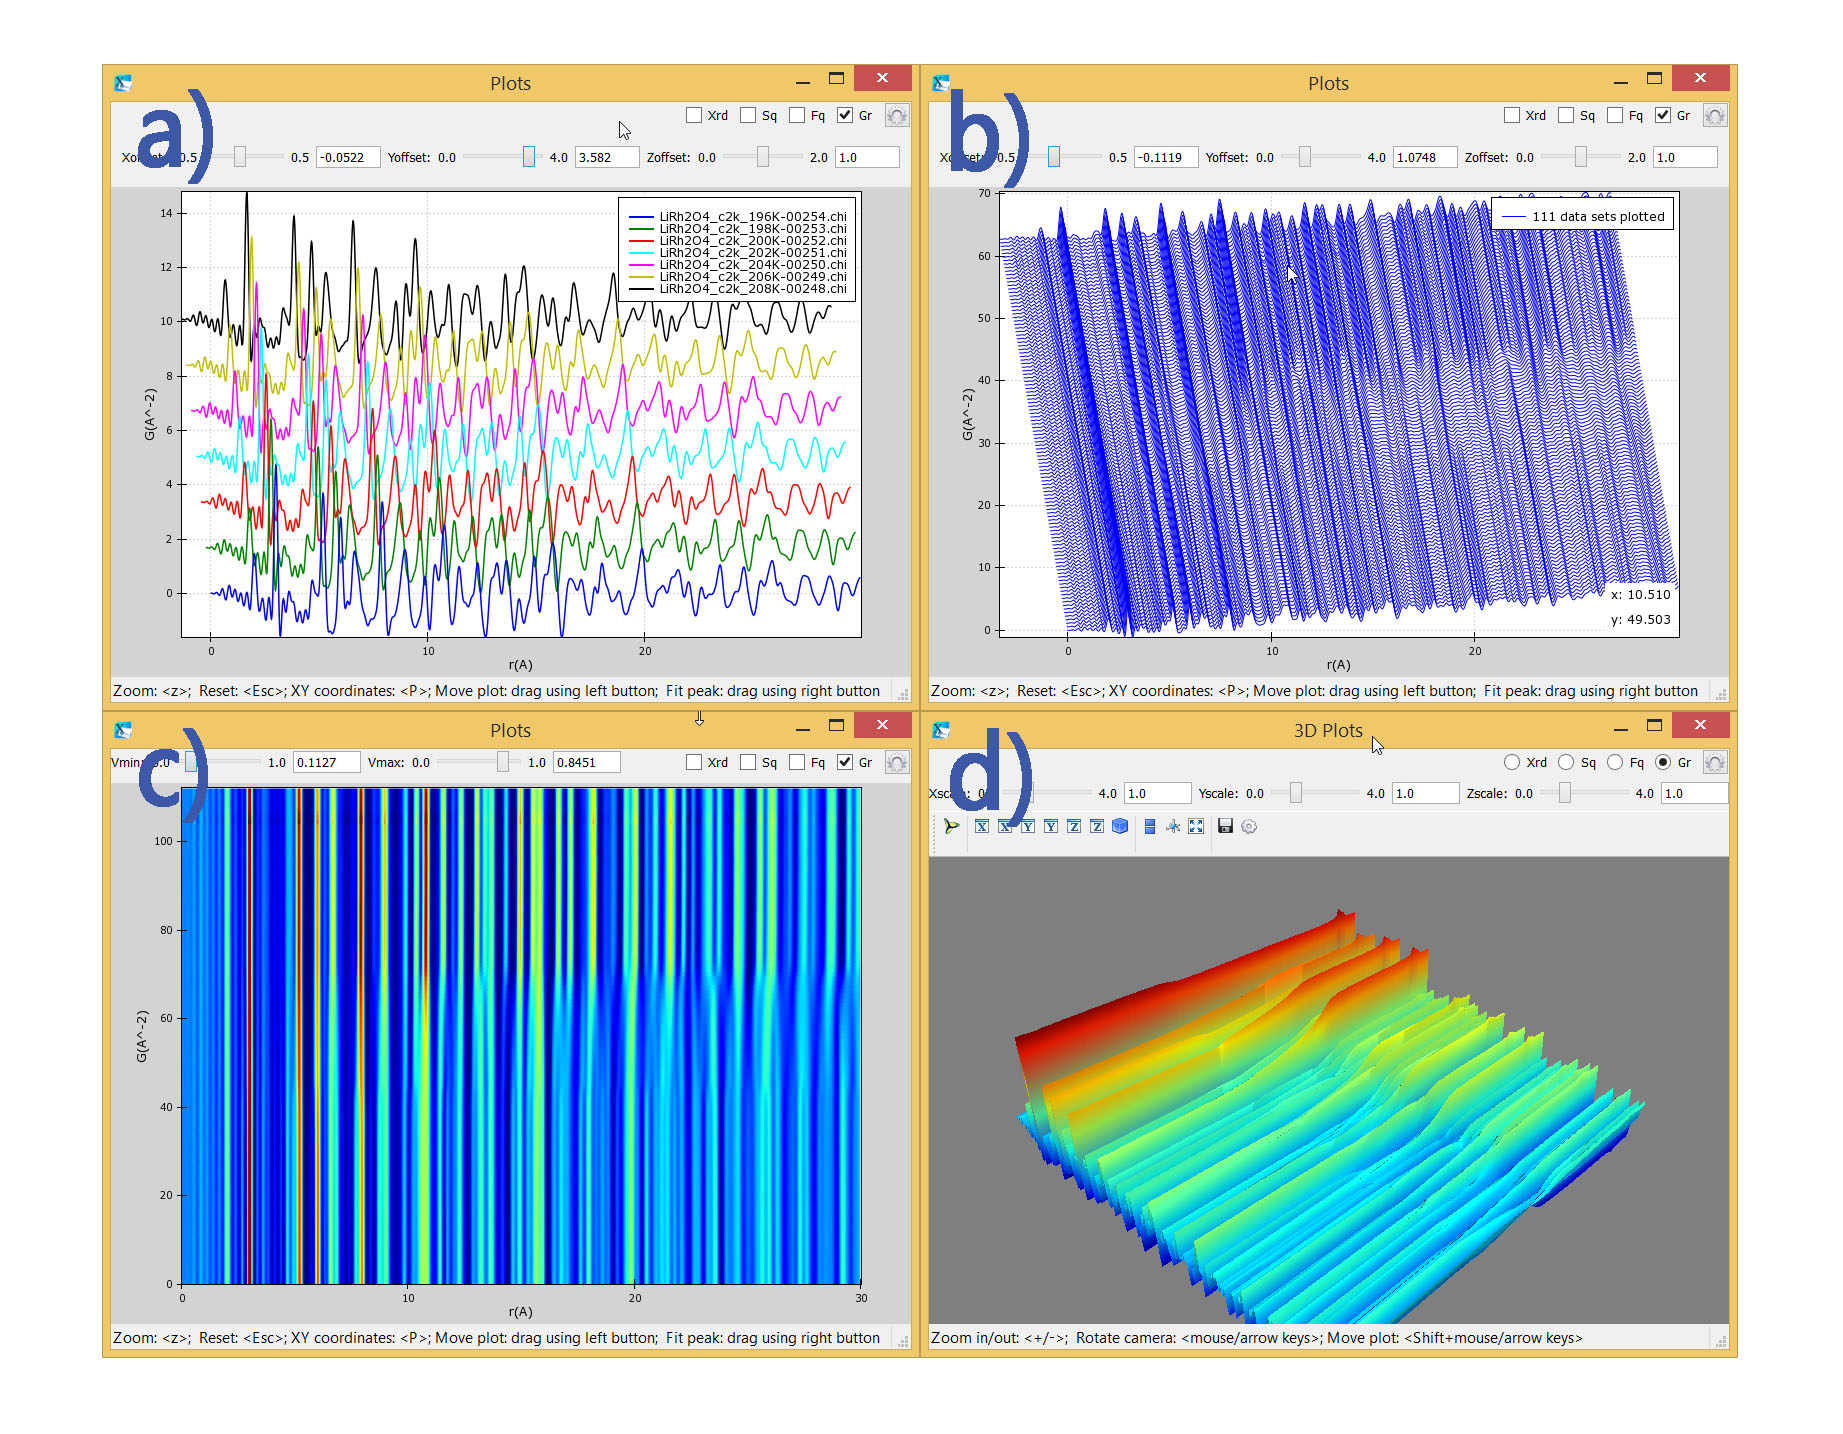This screenshot has width=1843, height=1434.
Task: Click the full screen icon in 3D toolbar
Action: pos(1196,826)
